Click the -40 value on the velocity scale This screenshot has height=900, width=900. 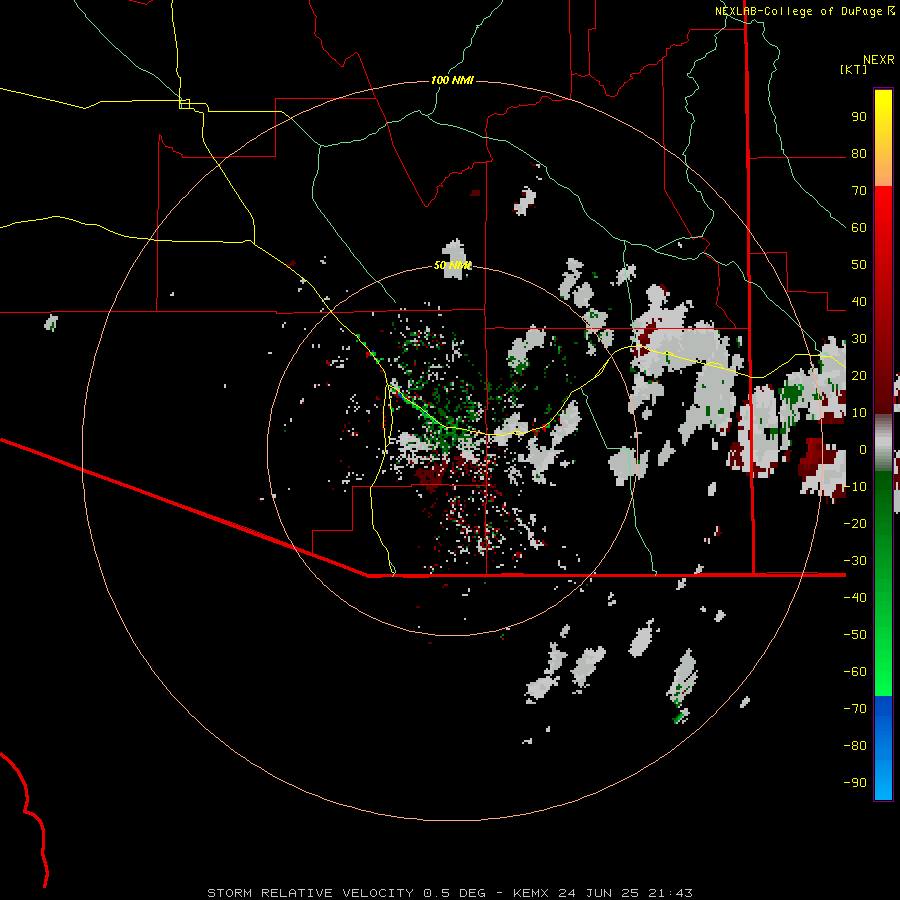[855, 598]
